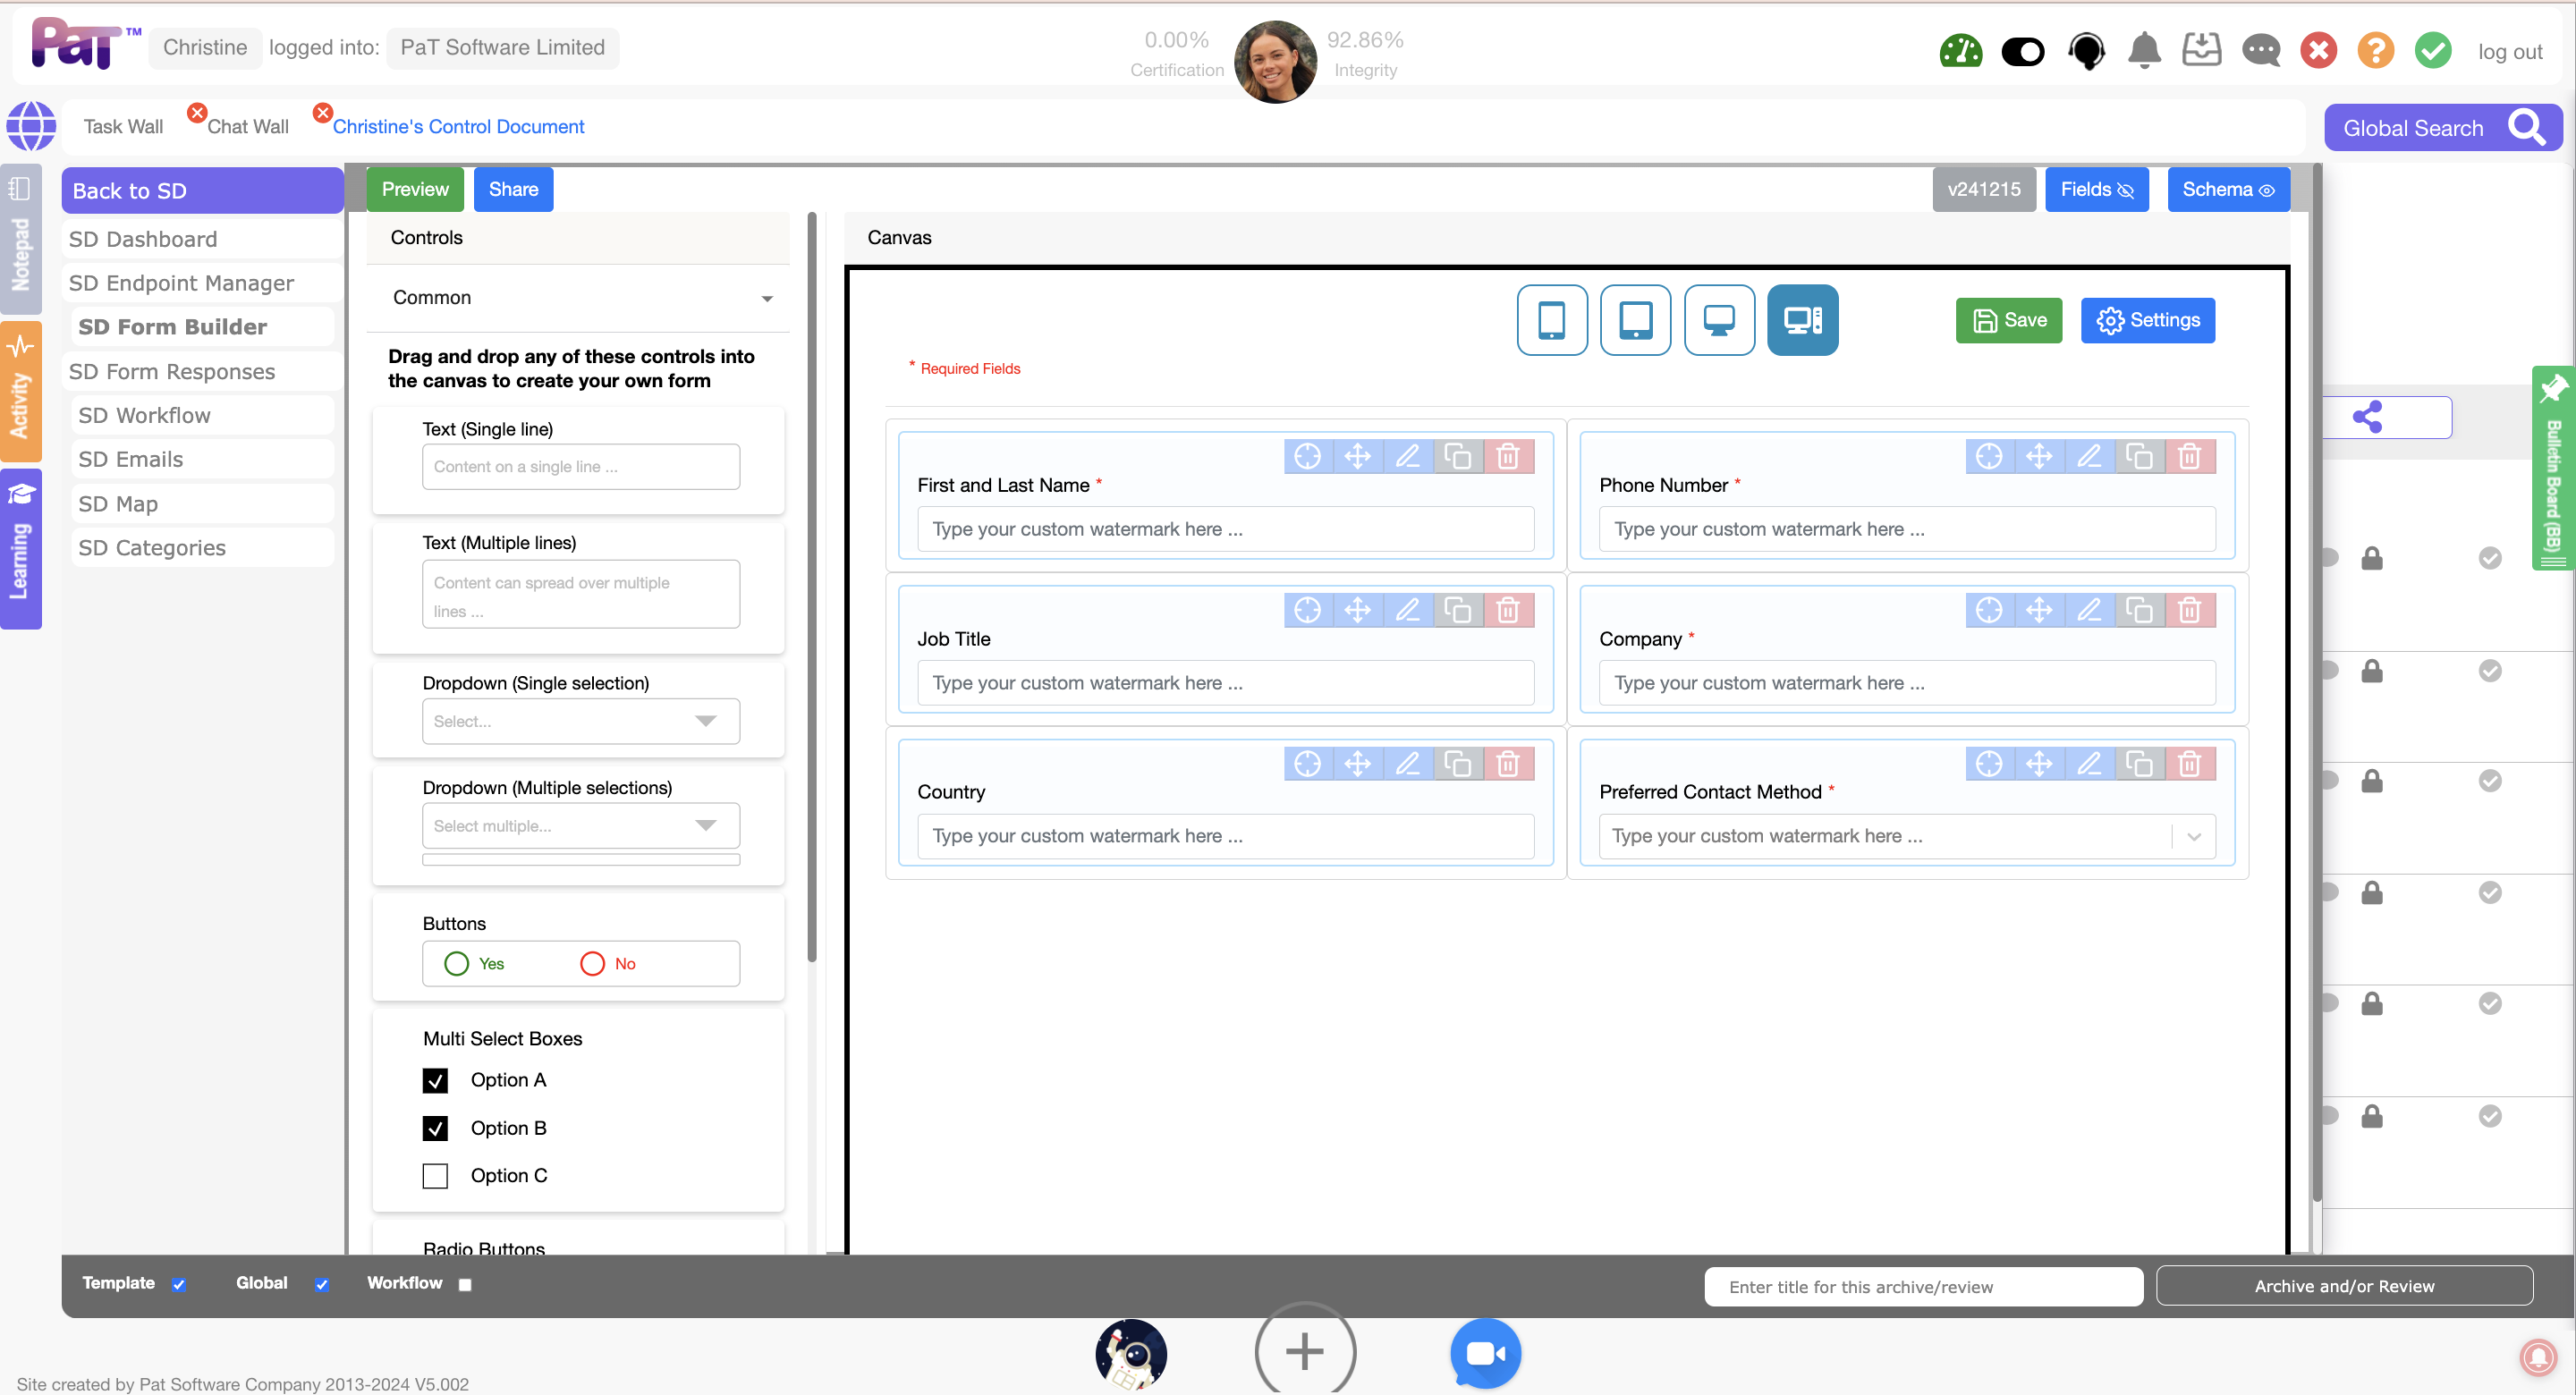
Task: Switch canvas to desktop monitor view
Action: point(1718,320)
